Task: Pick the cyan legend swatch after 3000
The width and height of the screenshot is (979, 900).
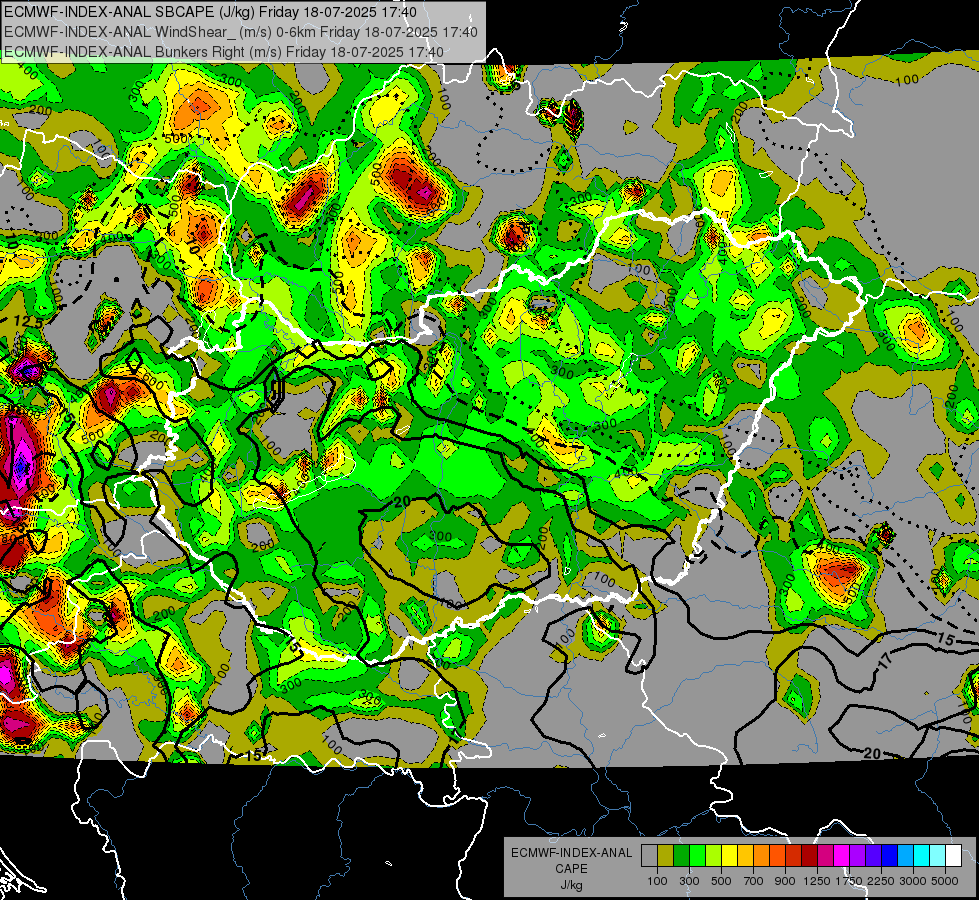Action: coord(922,856)
